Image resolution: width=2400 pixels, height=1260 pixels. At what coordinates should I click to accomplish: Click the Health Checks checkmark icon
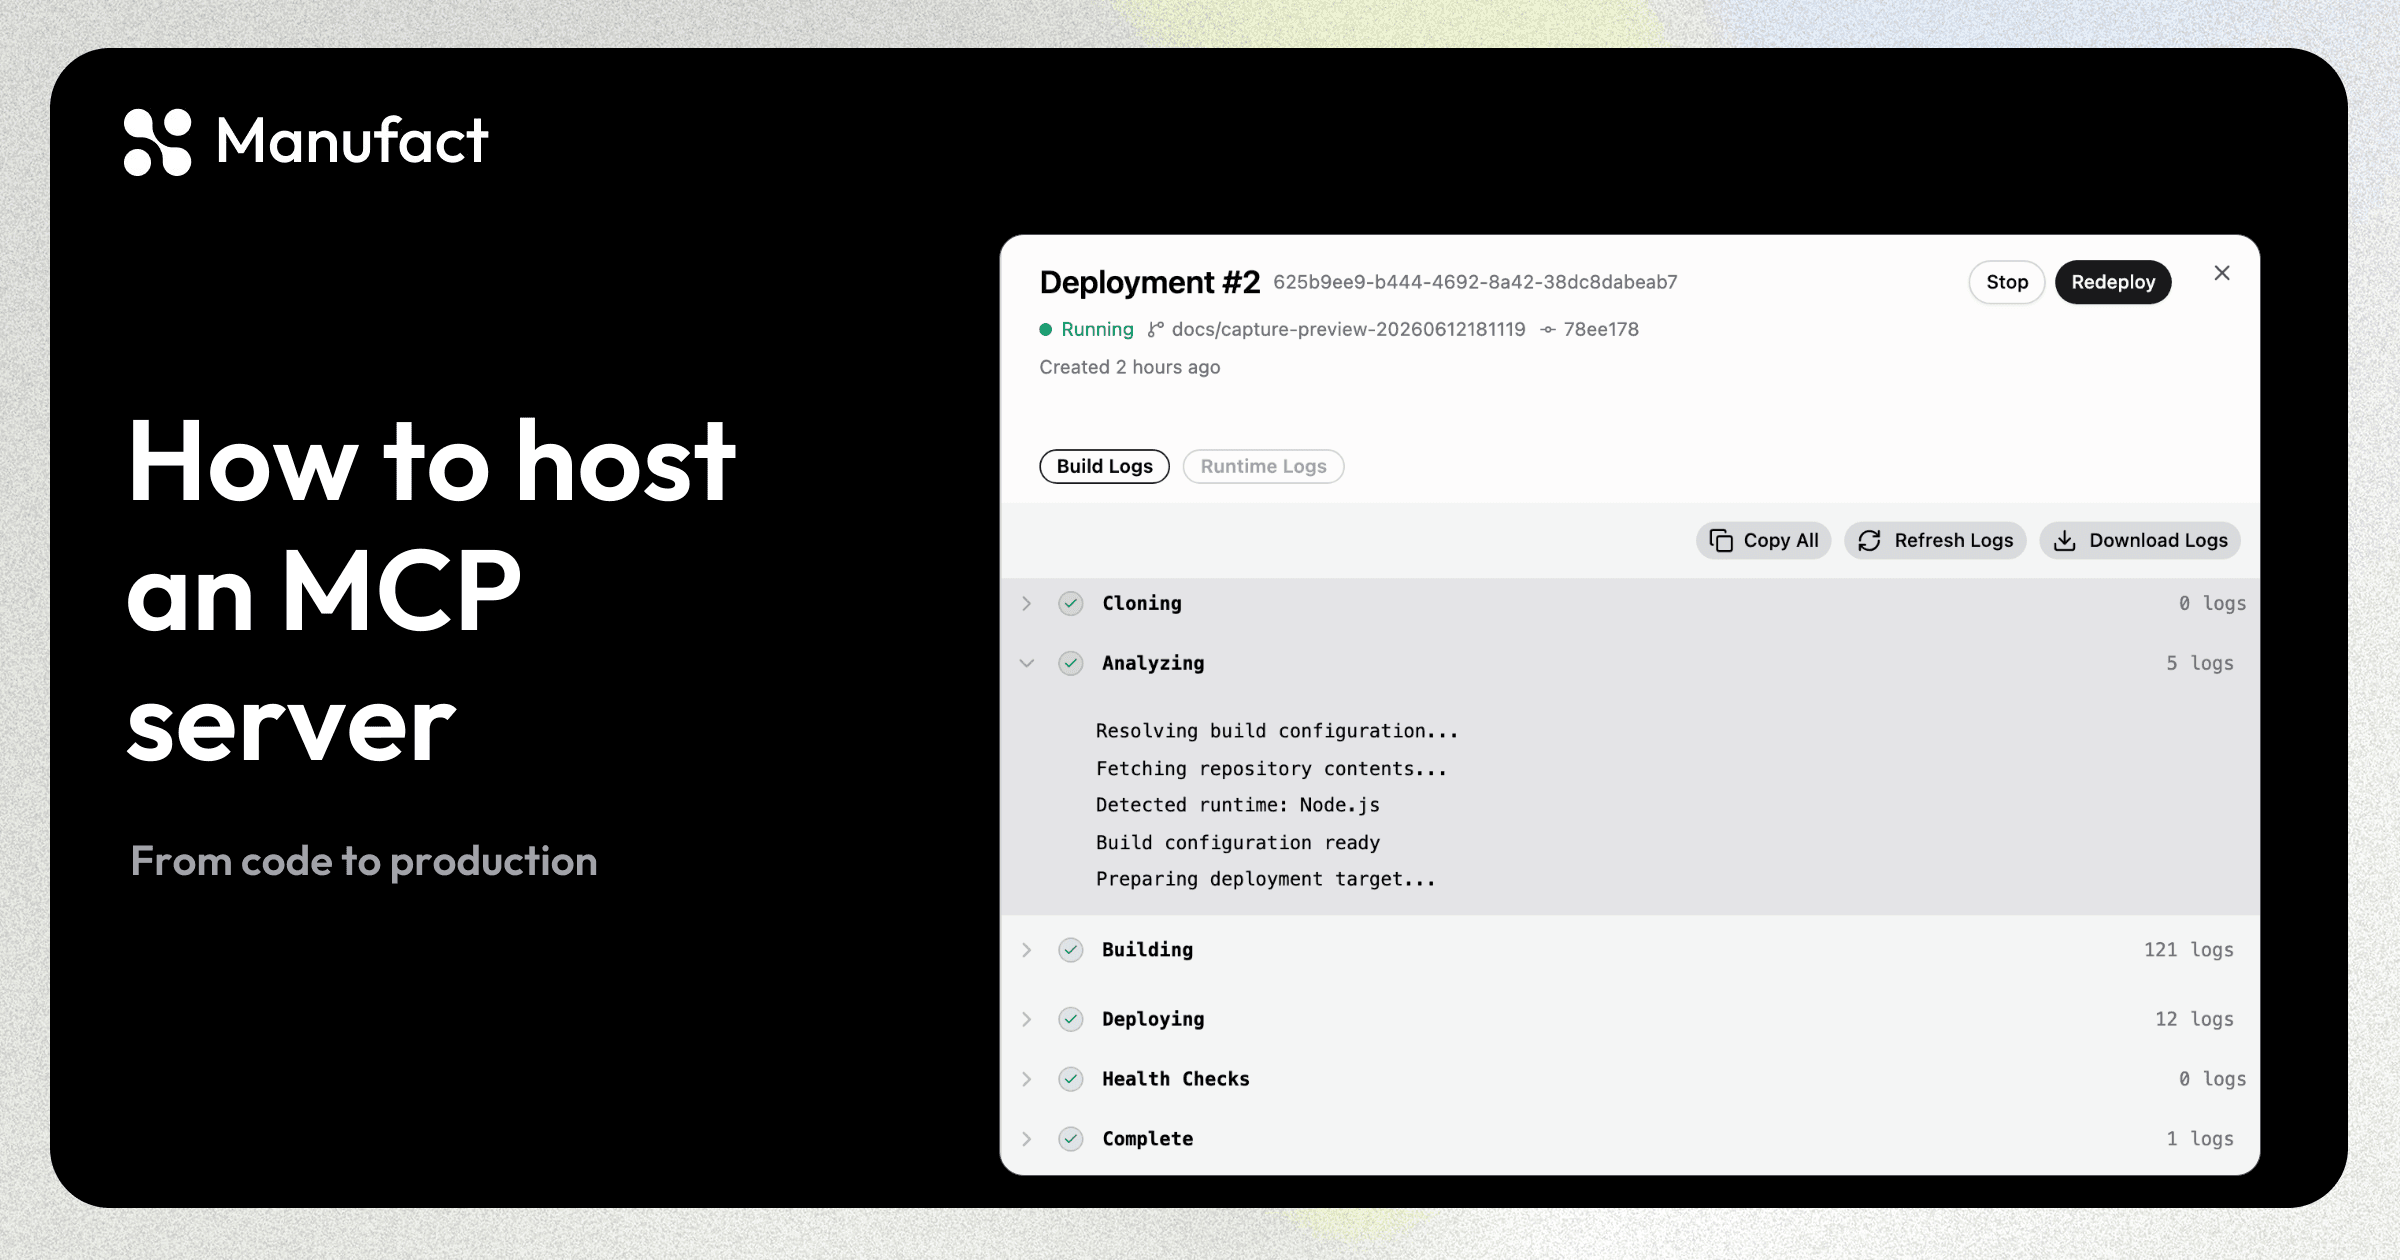coord(1071,1079)
